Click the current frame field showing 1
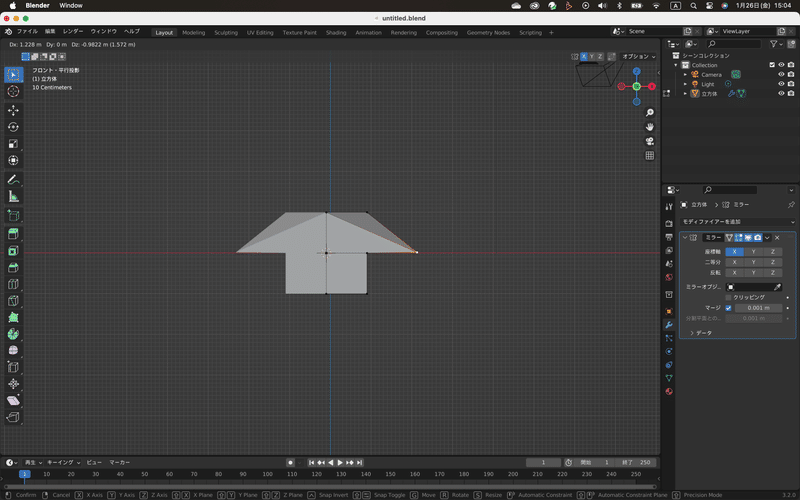The image size is (800, 500). coord(543,463)
